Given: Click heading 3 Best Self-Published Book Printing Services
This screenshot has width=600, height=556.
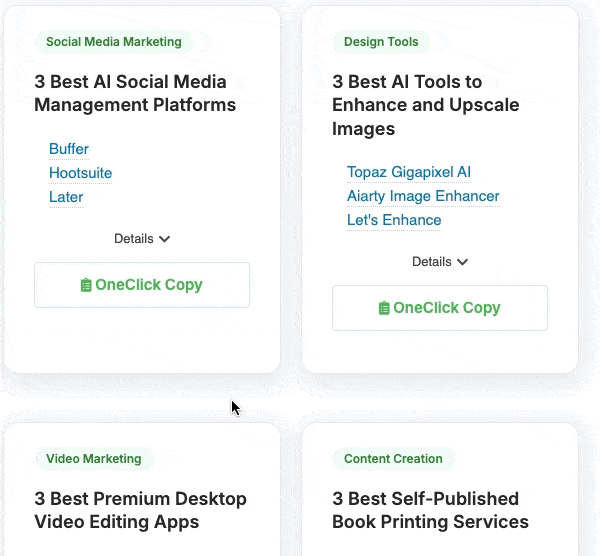Looking at the screenshot, I should (x=430, y=510).
